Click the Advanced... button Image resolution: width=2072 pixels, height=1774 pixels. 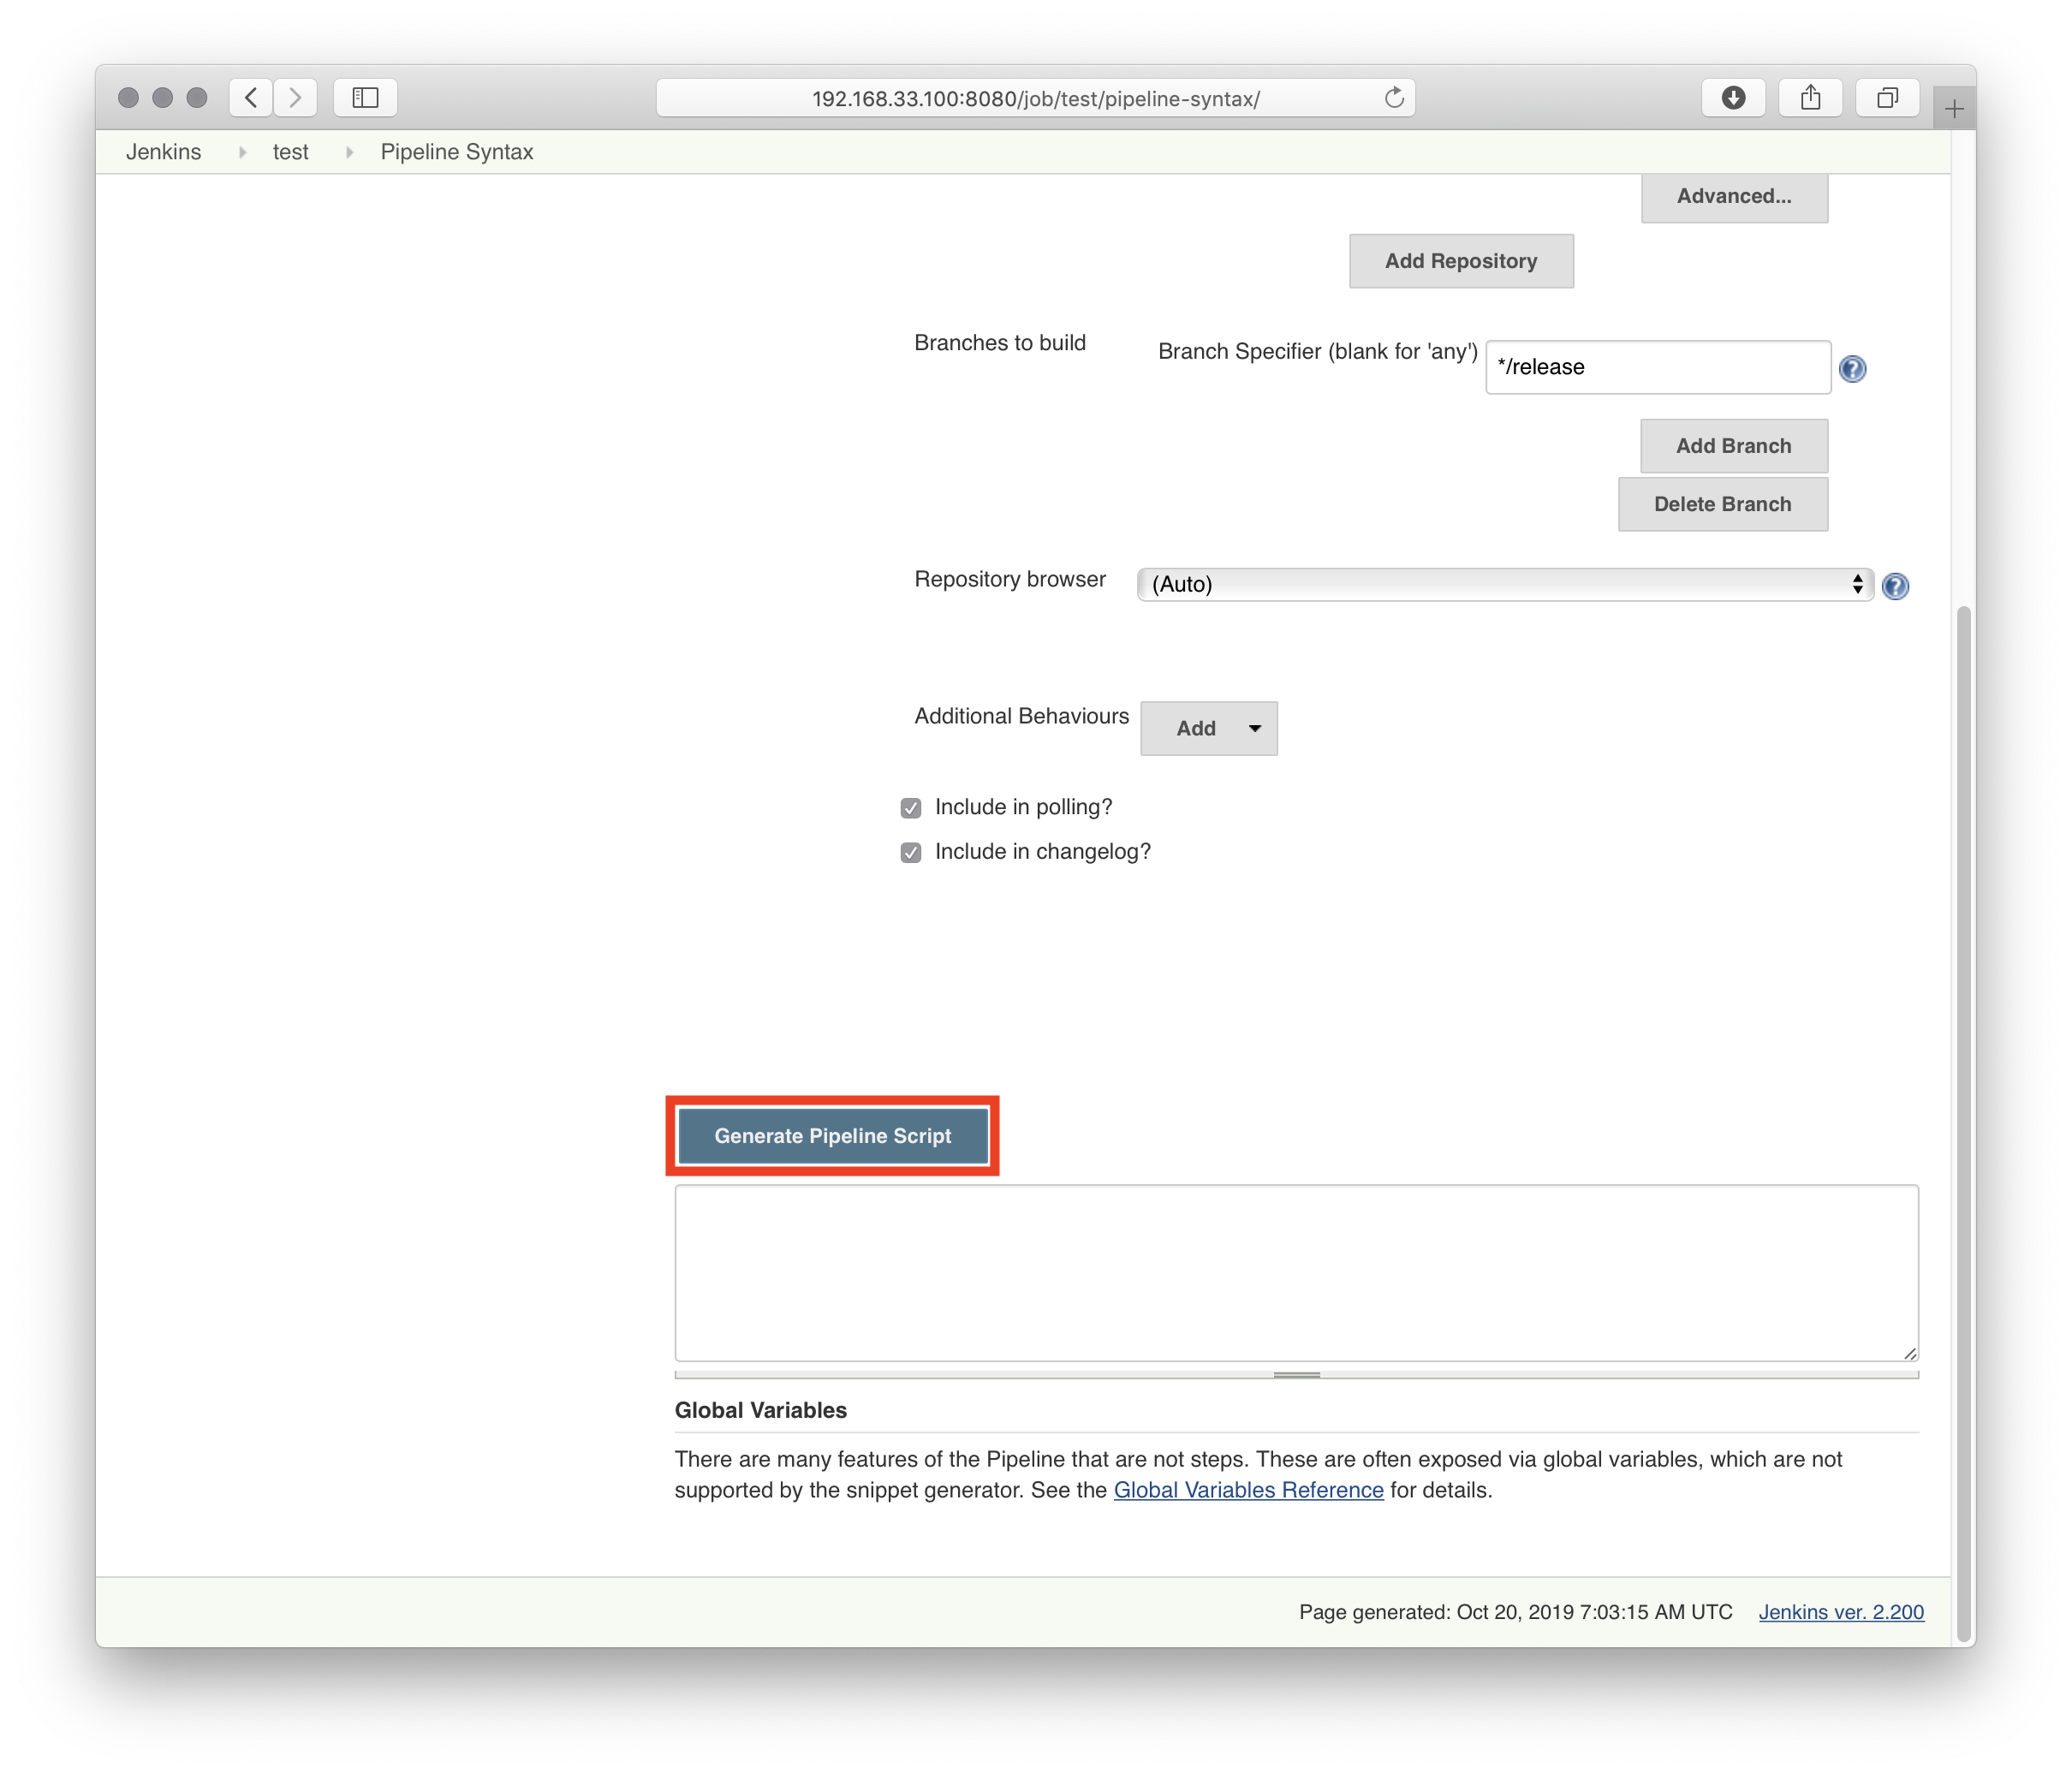pyautogui.click(x=1734, y=196)
